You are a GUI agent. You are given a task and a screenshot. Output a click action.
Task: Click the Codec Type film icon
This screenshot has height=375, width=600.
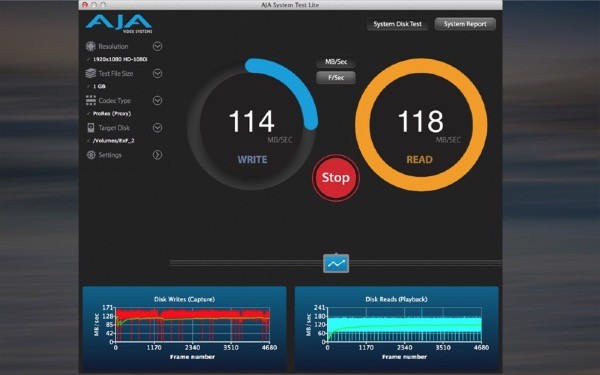pyautogui.click(x=91, y=100)
